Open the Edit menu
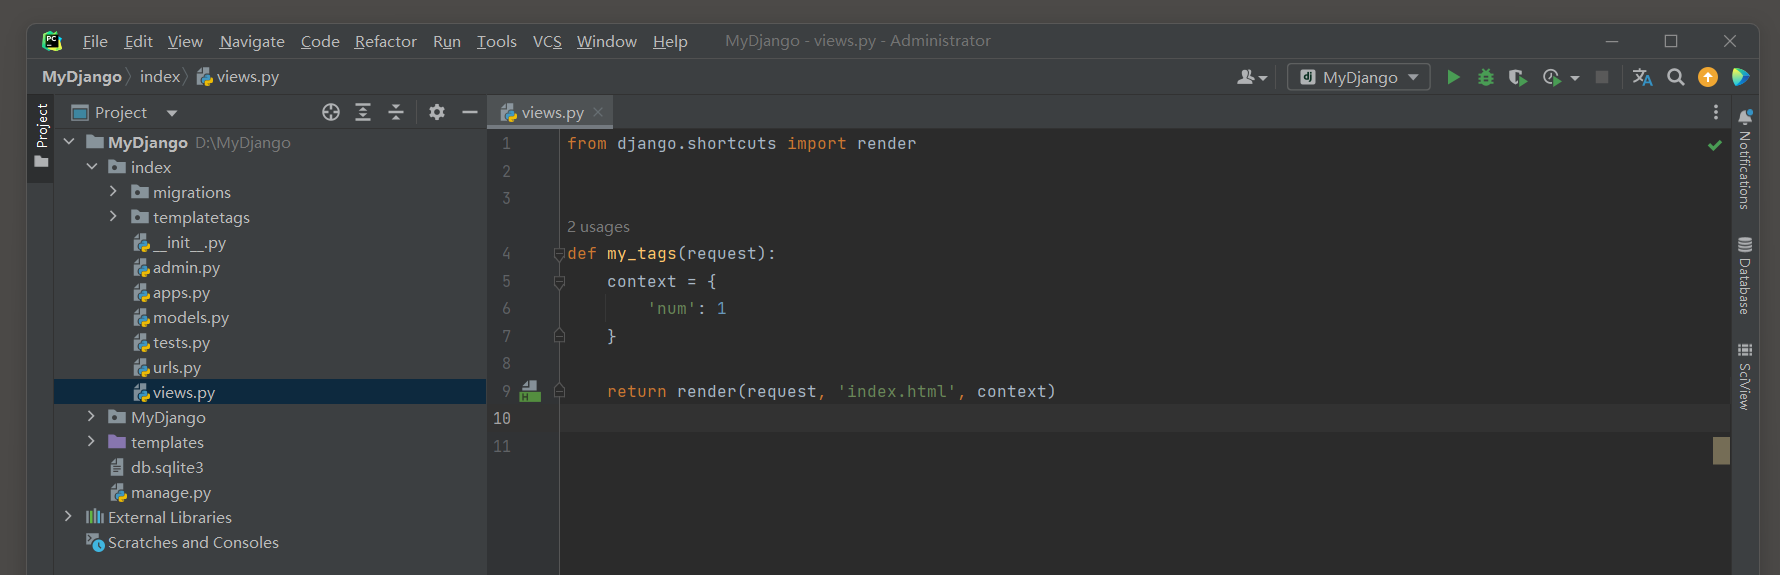 click(138, 41)
